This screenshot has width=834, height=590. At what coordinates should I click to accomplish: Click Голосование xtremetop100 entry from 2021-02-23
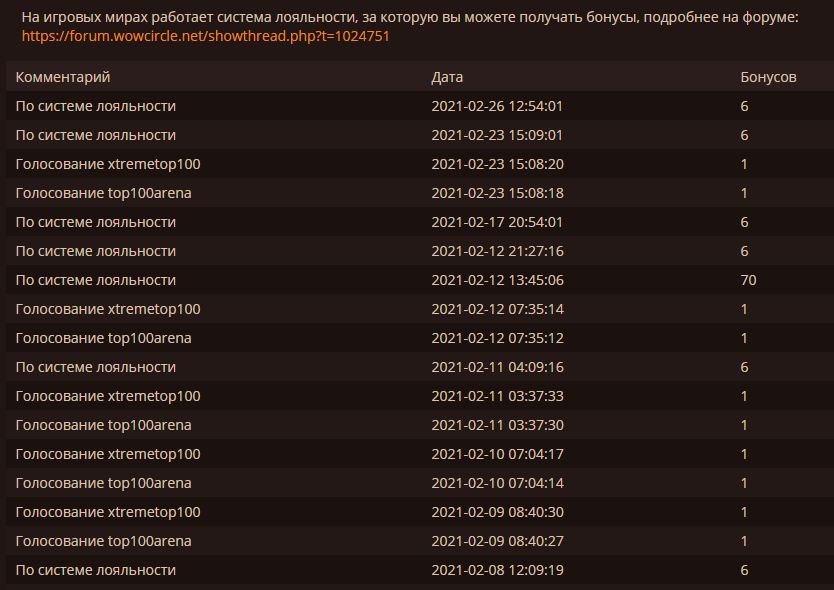pos(108,164)
